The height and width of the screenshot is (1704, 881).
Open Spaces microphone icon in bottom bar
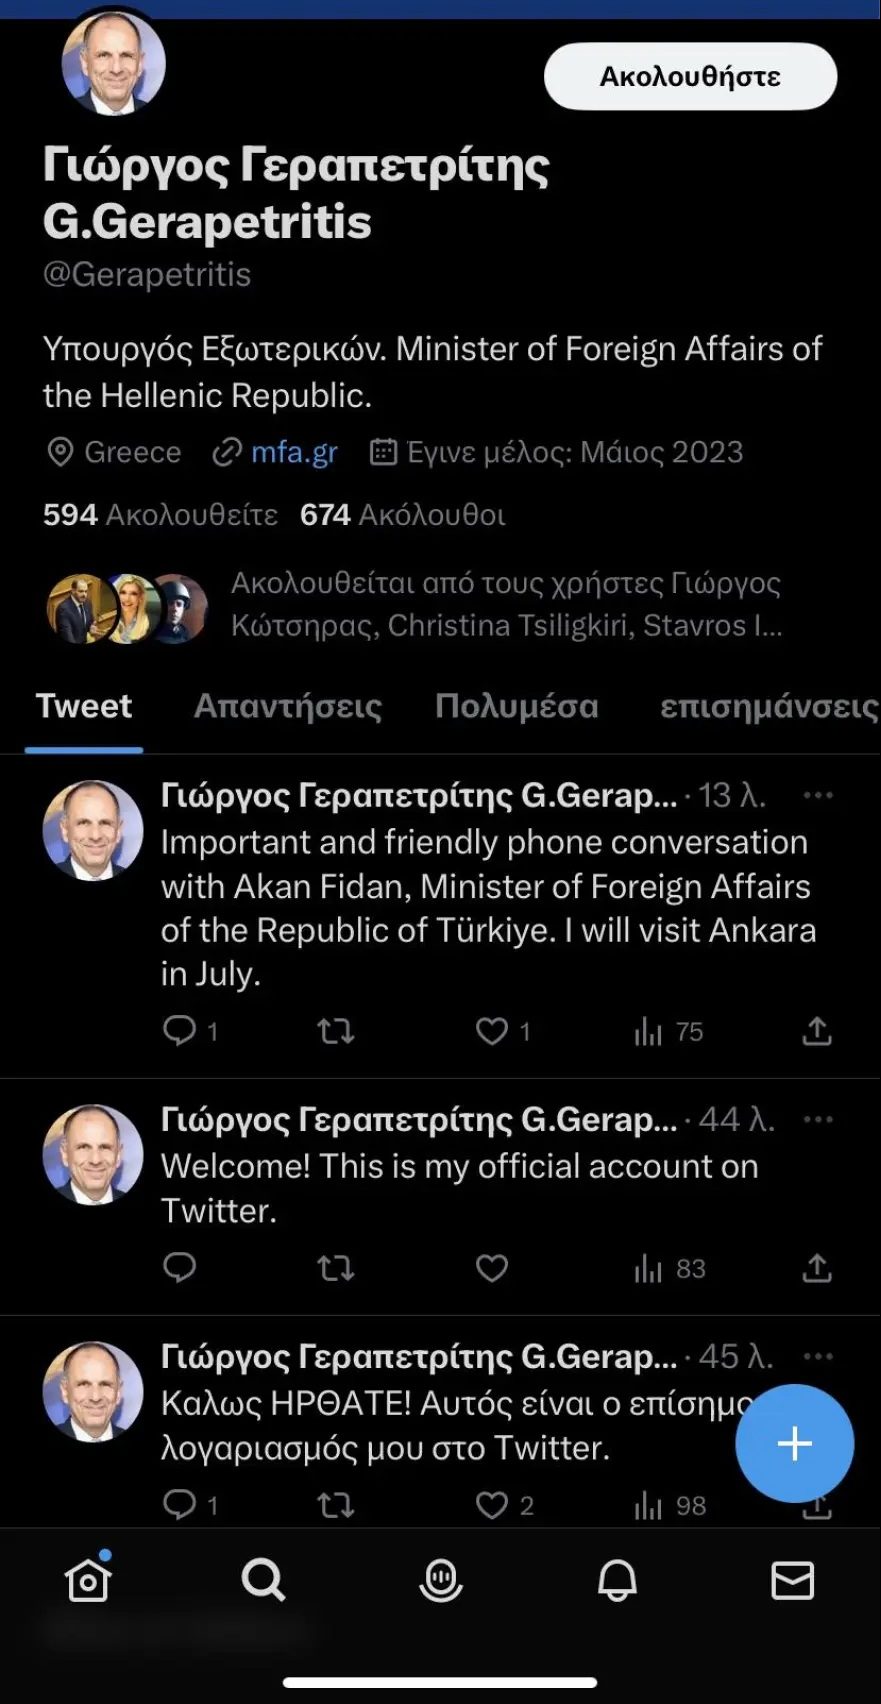click(x=440, y=1580)
